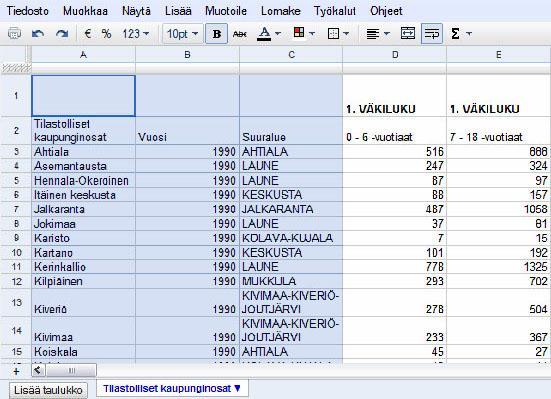Open the 10pt font size dropdown

click(x=183, y=34)
